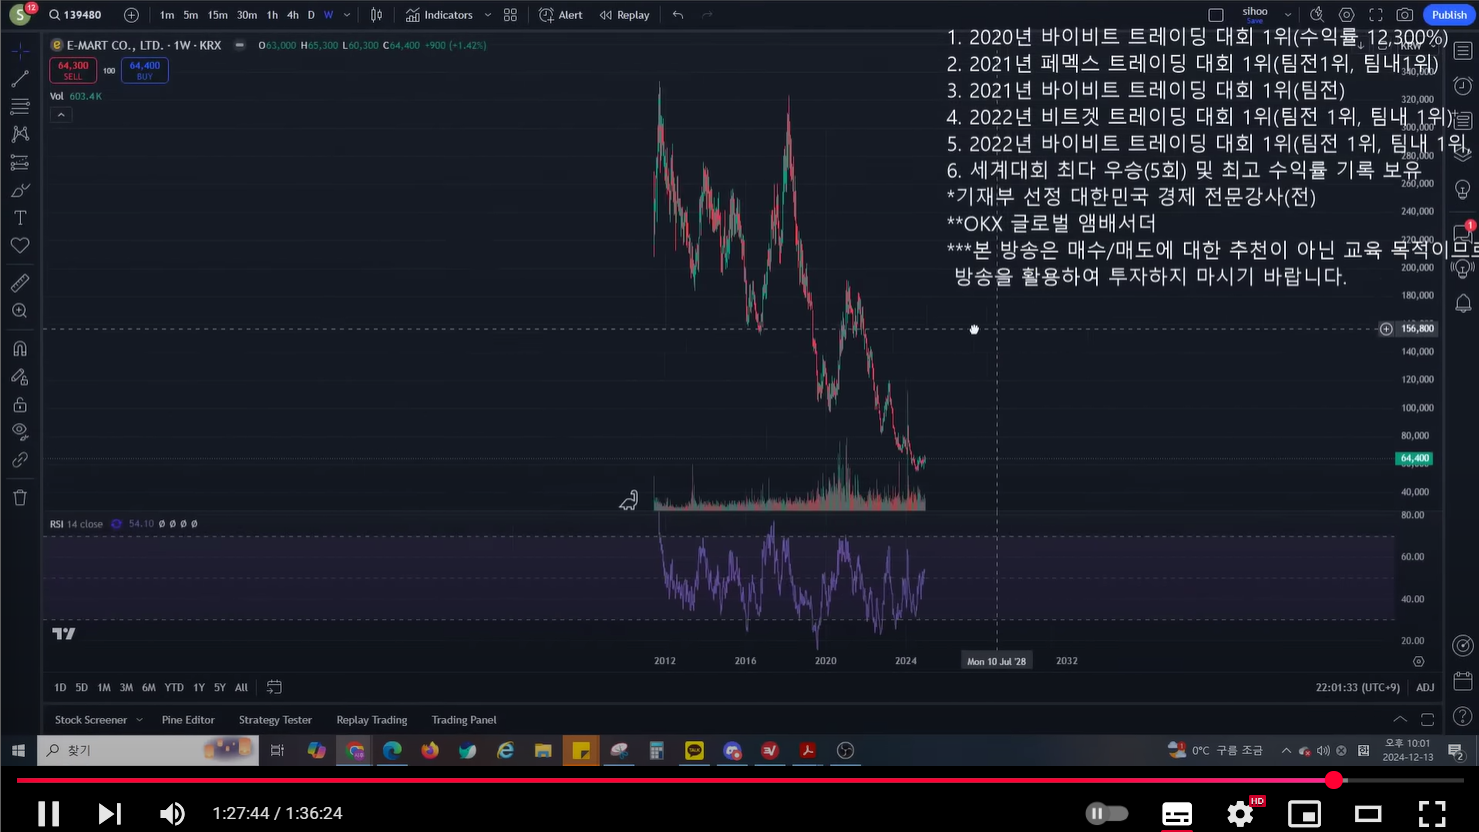Screen dimensions: 1479x832
Task: Open the forecasting and measurement tools
Action: point(20,162)
